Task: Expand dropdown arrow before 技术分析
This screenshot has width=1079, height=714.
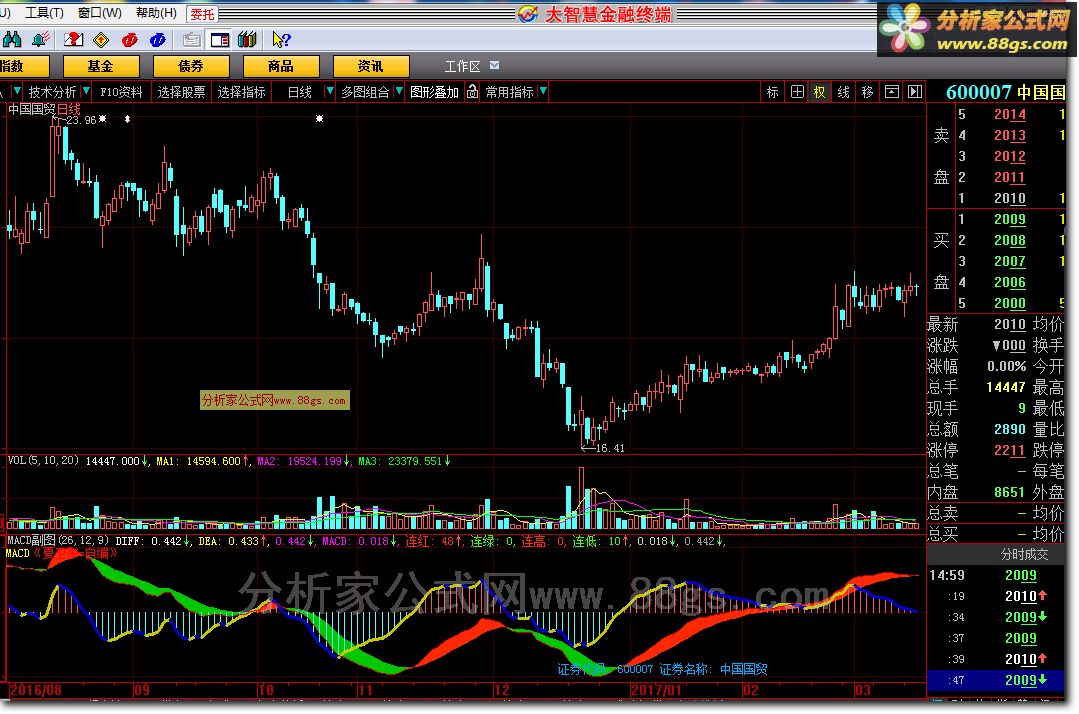Action: point(17,91)
